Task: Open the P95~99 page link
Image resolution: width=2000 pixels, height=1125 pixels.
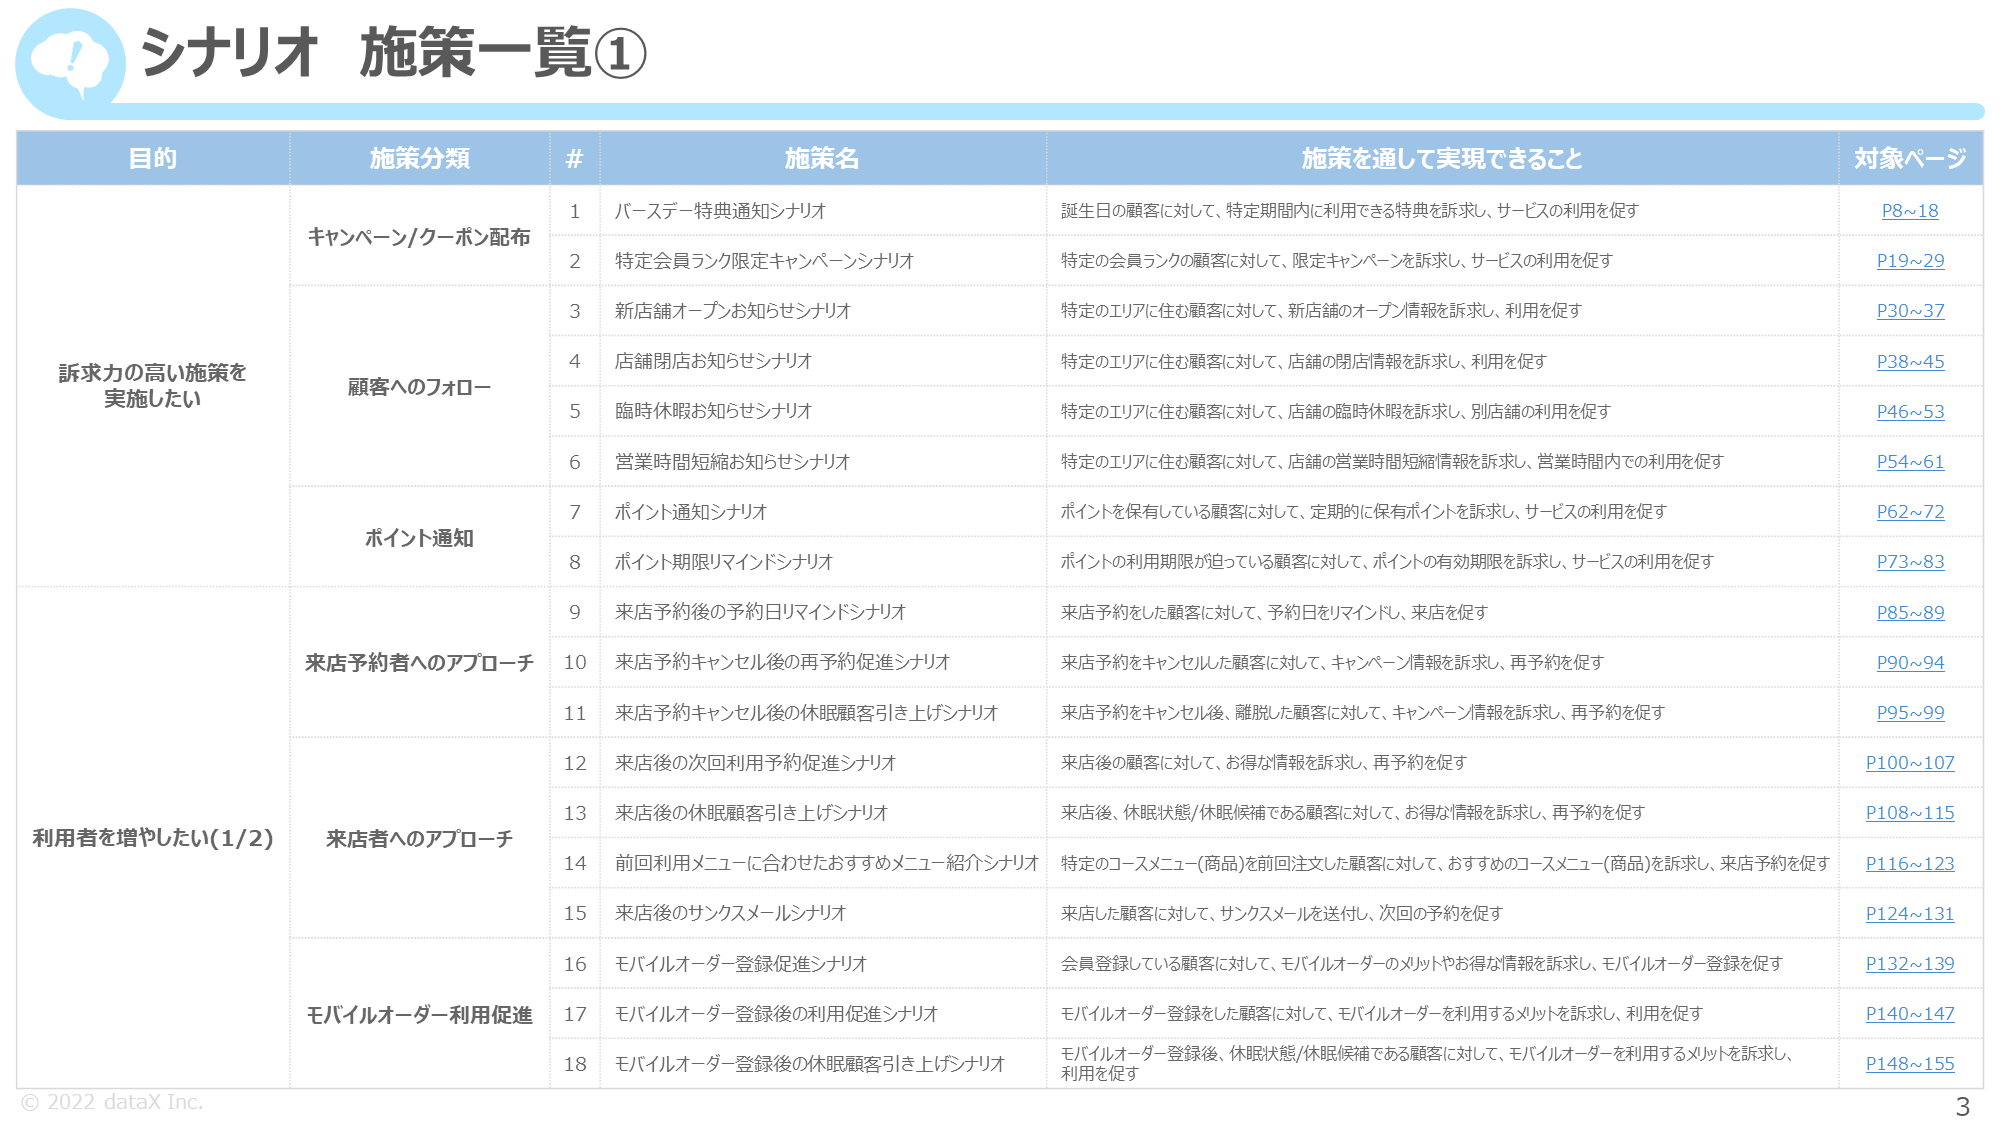Action: coord(1910,713)
